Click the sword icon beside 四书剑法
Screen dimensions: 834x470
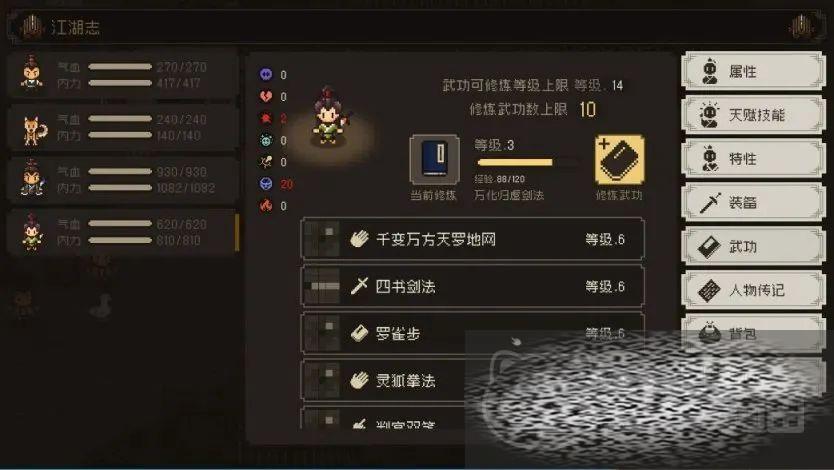tap(359, 286)
